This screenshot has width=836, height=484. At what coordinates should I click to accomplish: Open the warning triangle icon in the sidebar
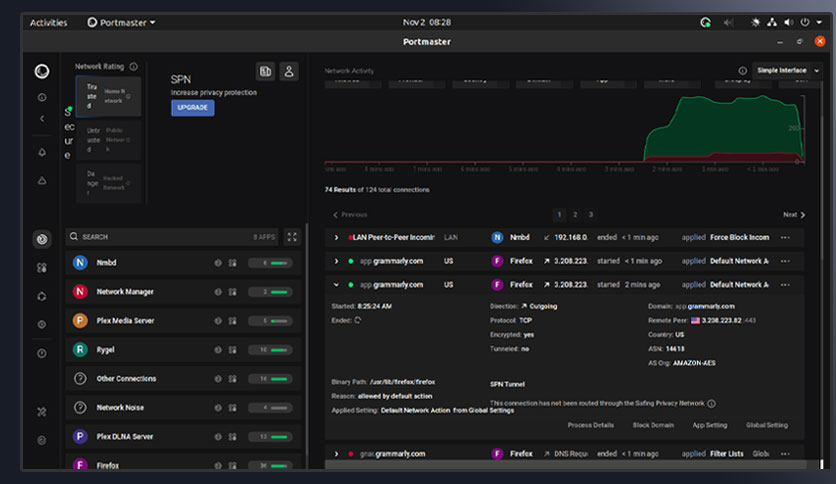[42, 181]
